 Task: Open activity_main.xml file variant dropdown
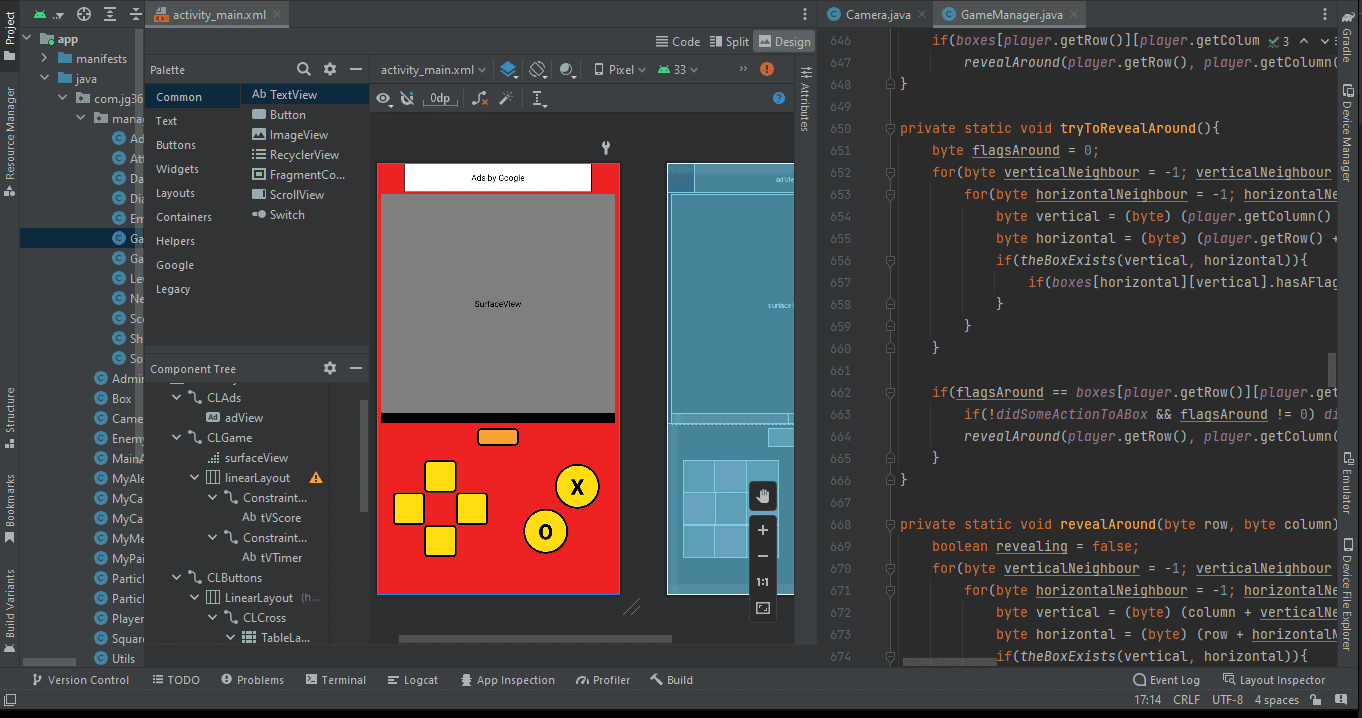coord(433,70)
